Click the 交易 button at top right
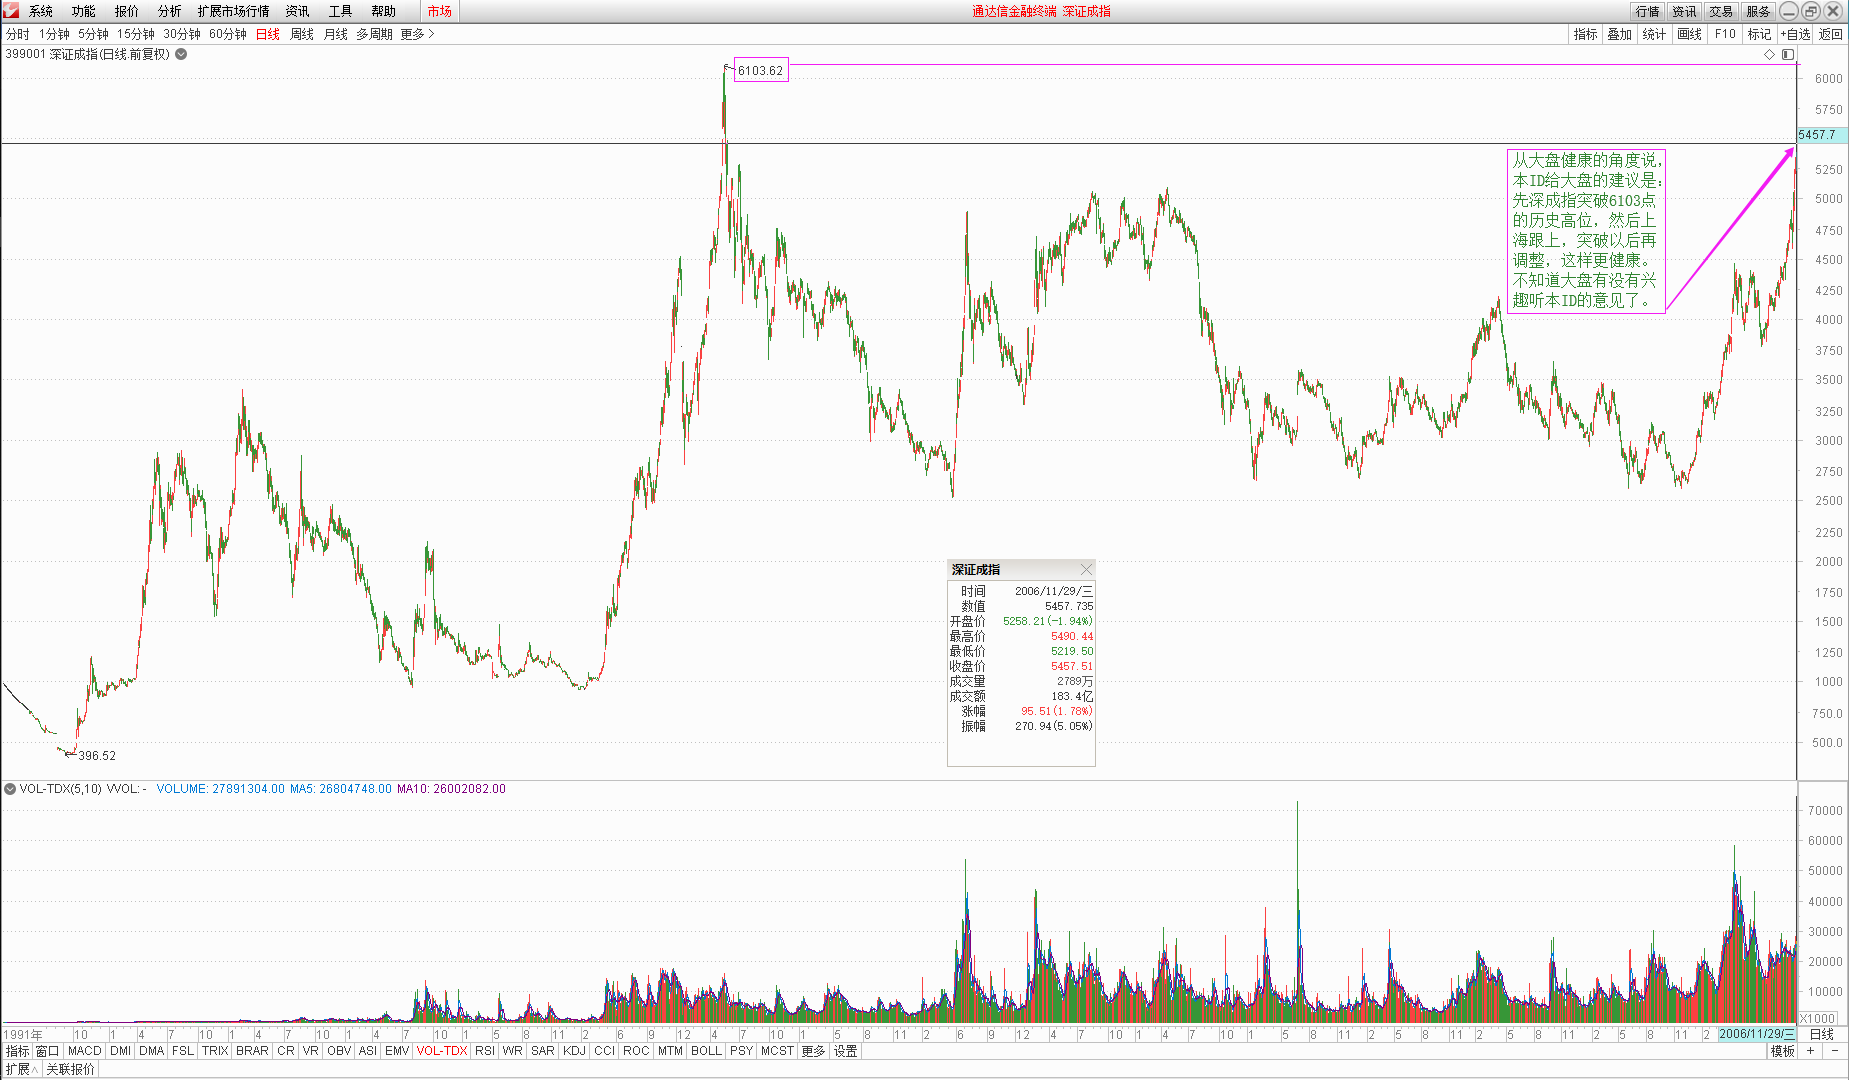Viewport: 1849px width, 1080px height. (x=1721, y=11)
